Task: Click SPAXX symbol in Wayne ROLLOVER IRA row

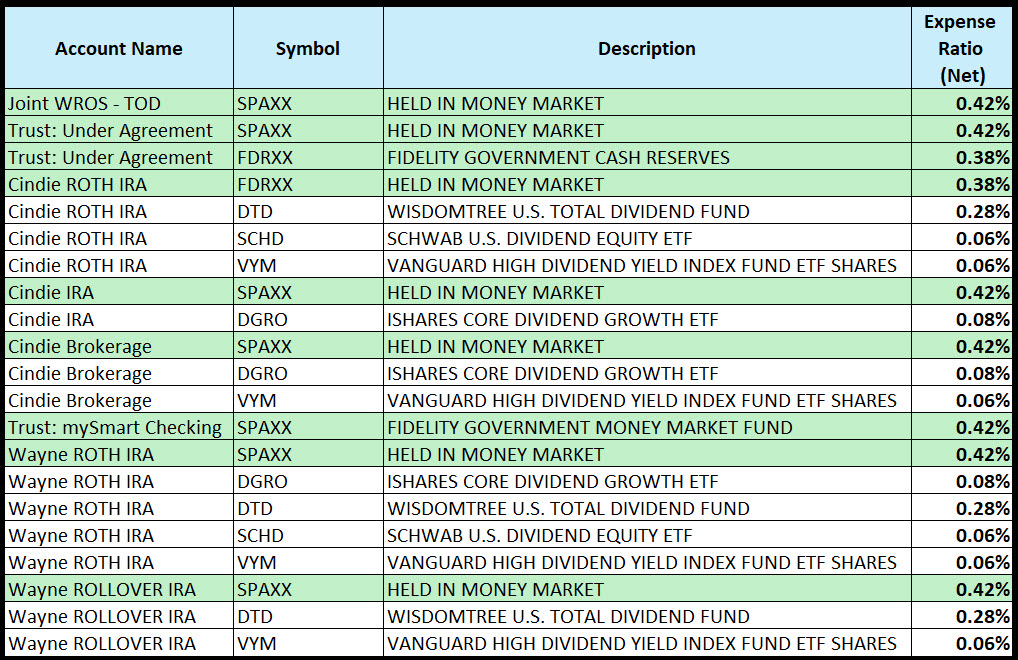Action: point(264,589)
